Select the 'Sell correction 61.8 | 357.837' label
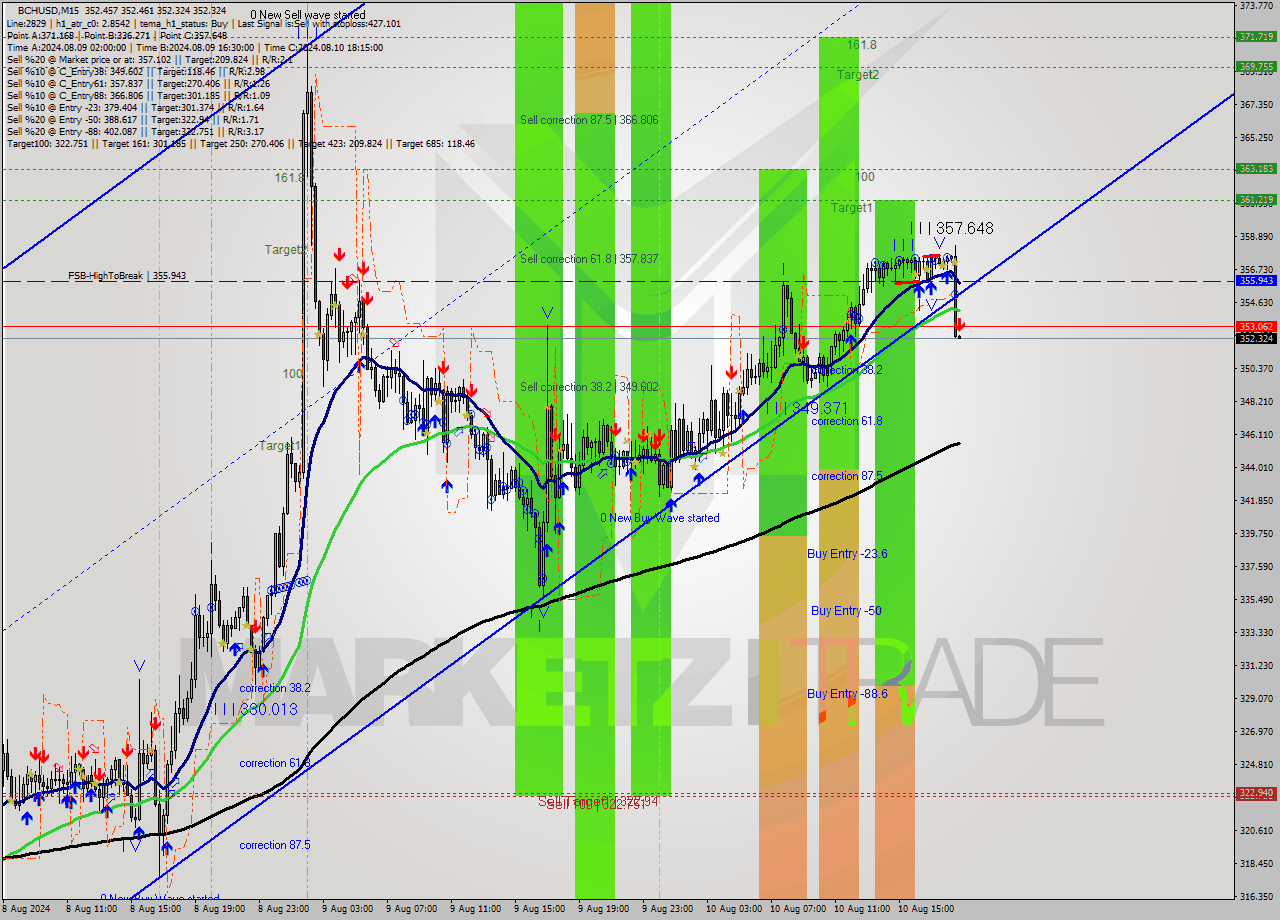This screenshot has width=1280, height=920. pyautogui.click(x=589, y=259)
